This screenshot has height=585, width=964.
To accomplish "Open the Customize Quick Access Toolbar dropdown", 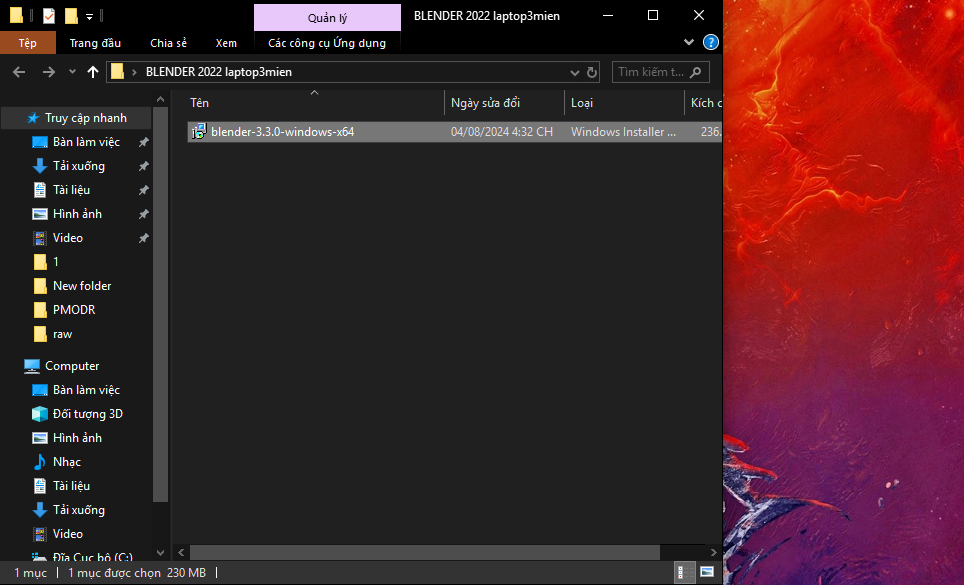I will click(x=90, y=16).
